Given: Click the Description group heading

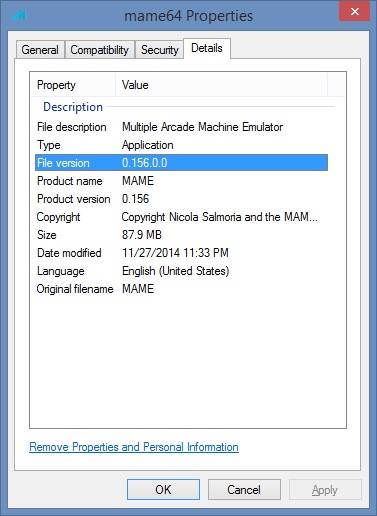Looking at the screenshot, I should (x=73, y=107).
